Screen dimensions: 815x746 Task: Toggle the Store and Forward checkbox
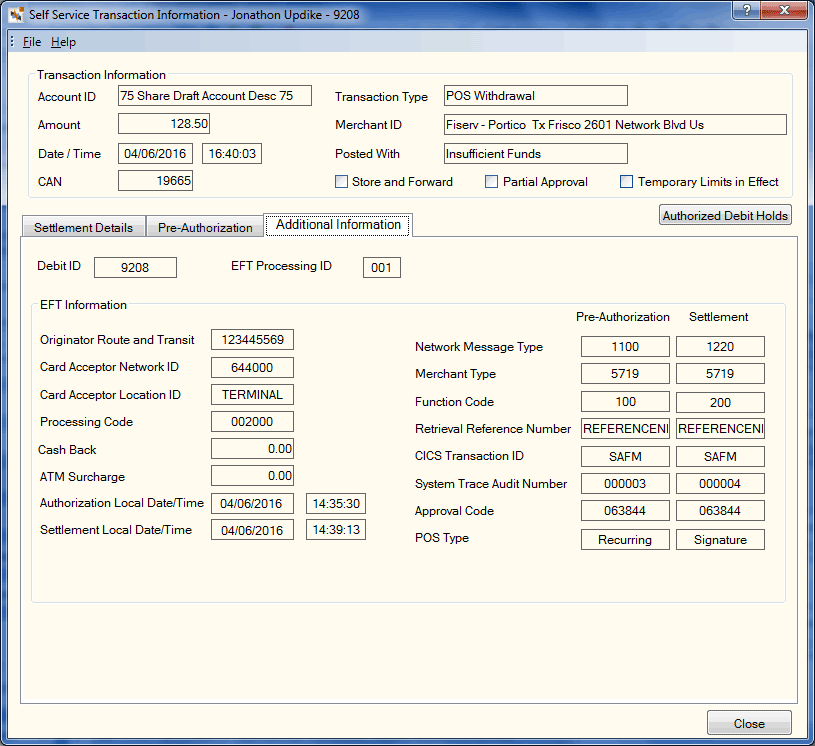click(x=341, y=181)
